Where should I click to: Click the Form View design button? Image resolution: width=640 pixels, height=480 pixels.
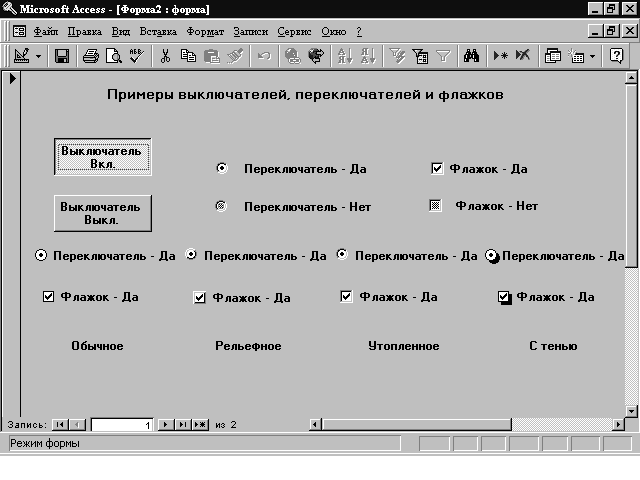click(22, 56)
